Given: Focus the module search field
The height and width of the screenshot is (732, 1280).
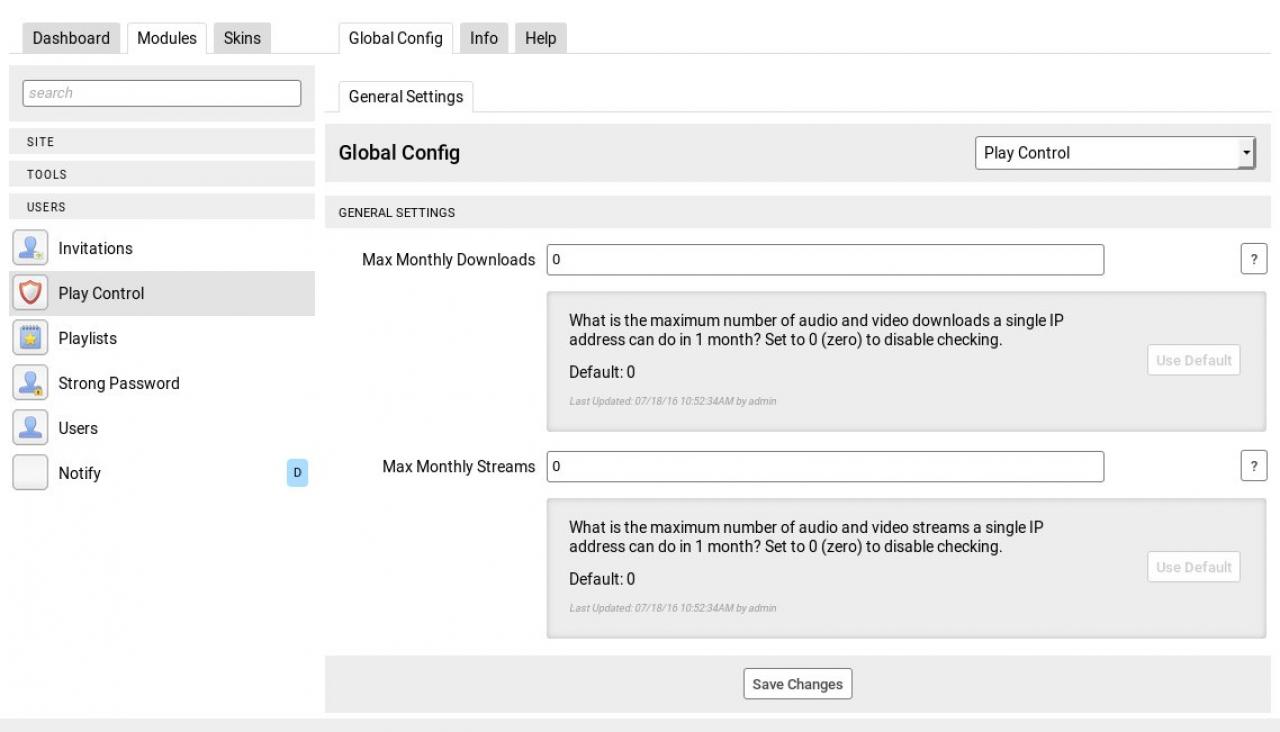Looking at the screenshot, I should click(x=161, y=93).
